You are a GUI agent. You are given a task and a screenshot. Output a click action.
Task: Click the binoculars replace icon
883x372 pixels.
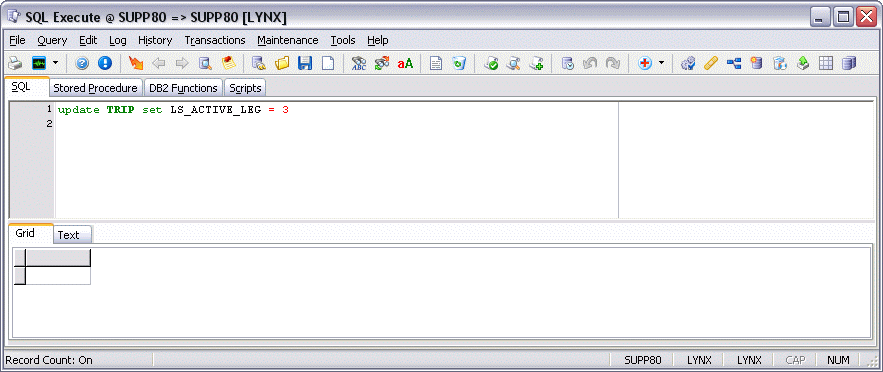pyautogui.click(x=382, y=64)
